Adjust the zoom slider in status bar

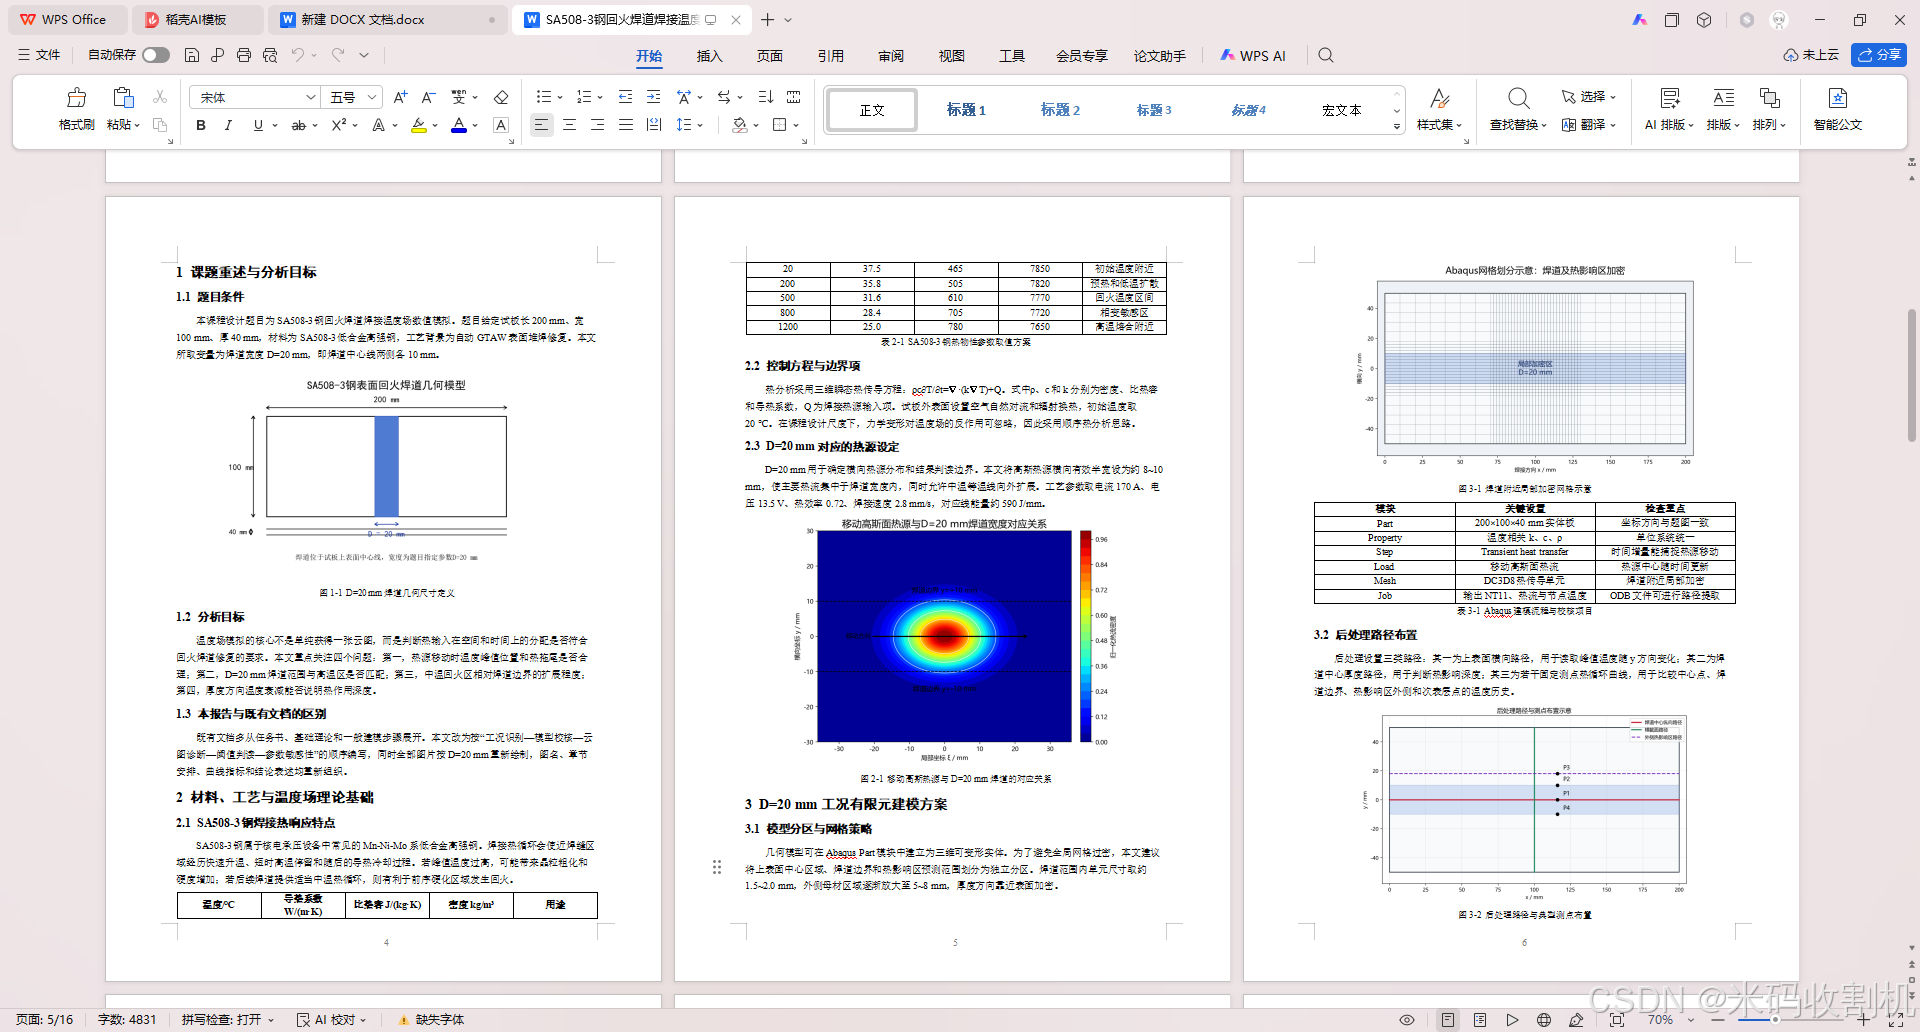coord(1776,1020)
